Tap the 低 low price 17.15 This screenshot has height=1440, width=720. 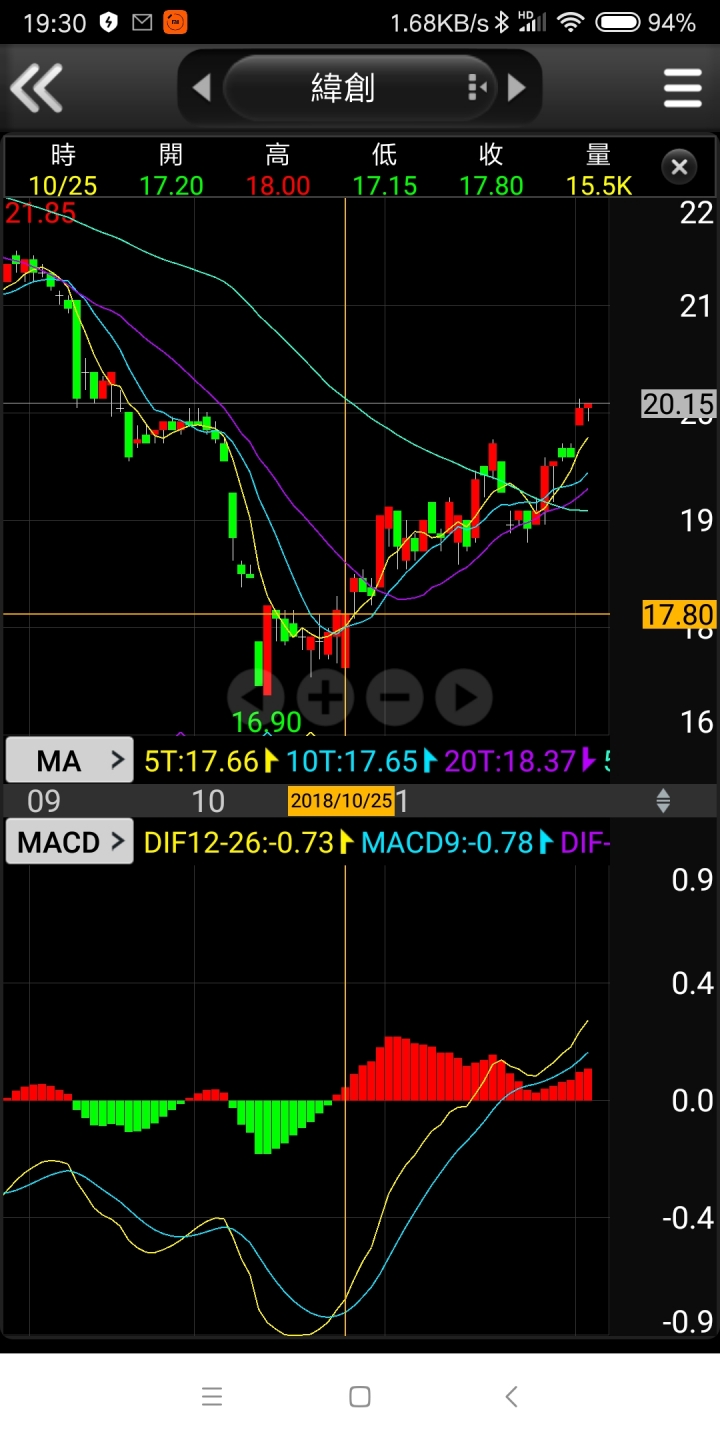pos(385,185)
